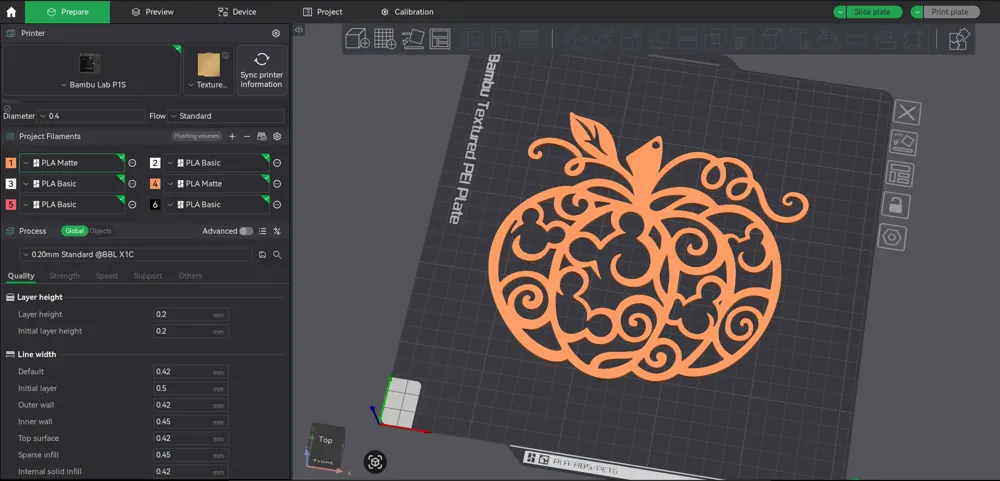Click the Home icon
The width and height of the screenshot is (1000, 481).
[x=11, y=11]
